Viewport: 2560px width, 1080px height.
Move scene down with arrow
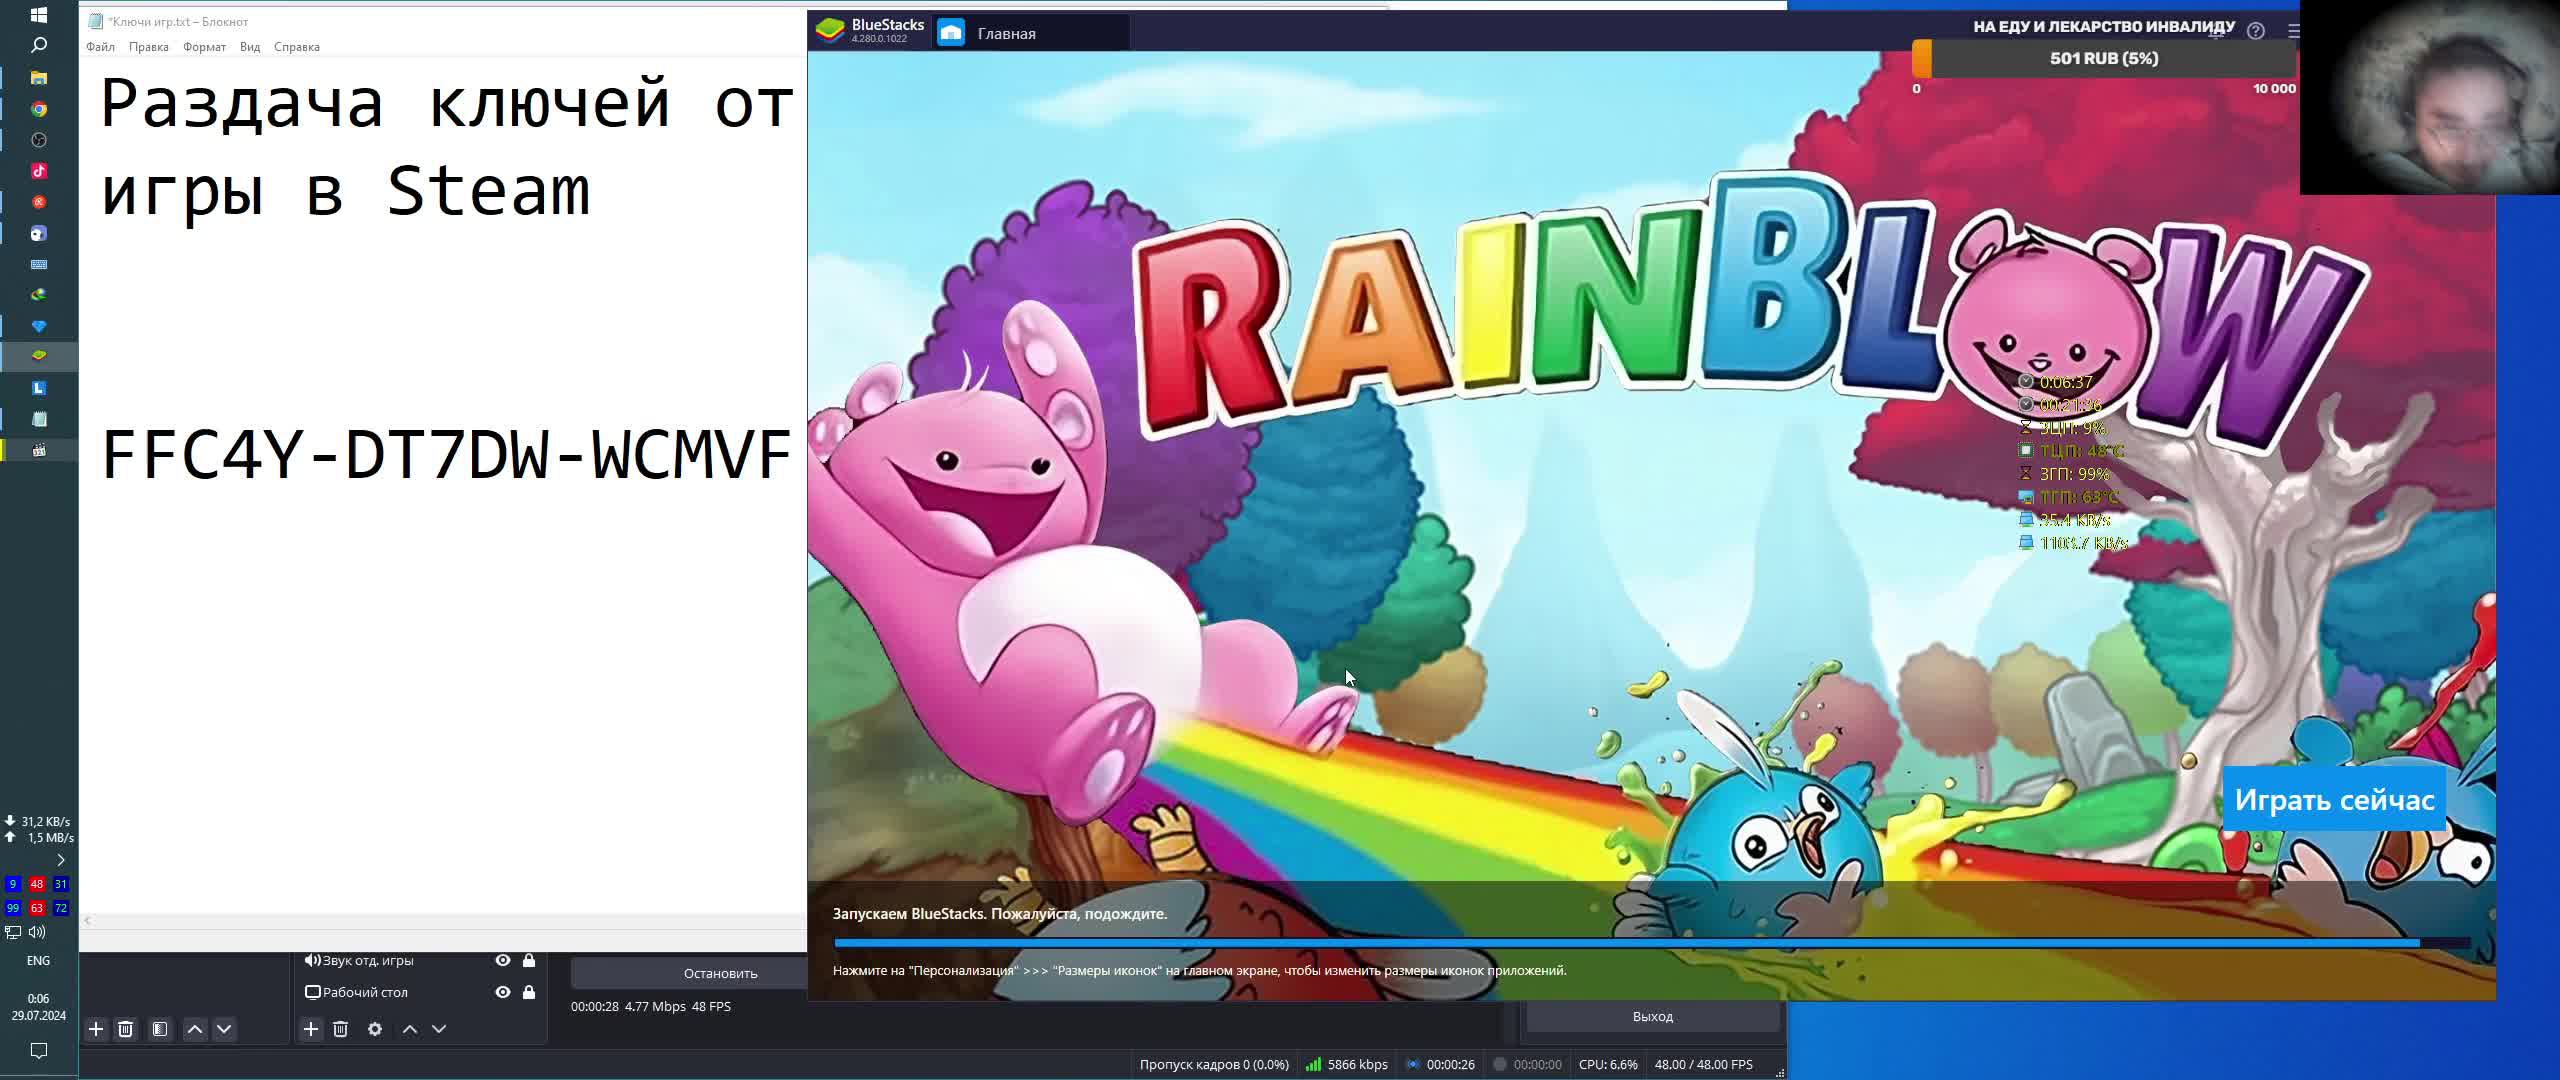[x=224, y=1029]
